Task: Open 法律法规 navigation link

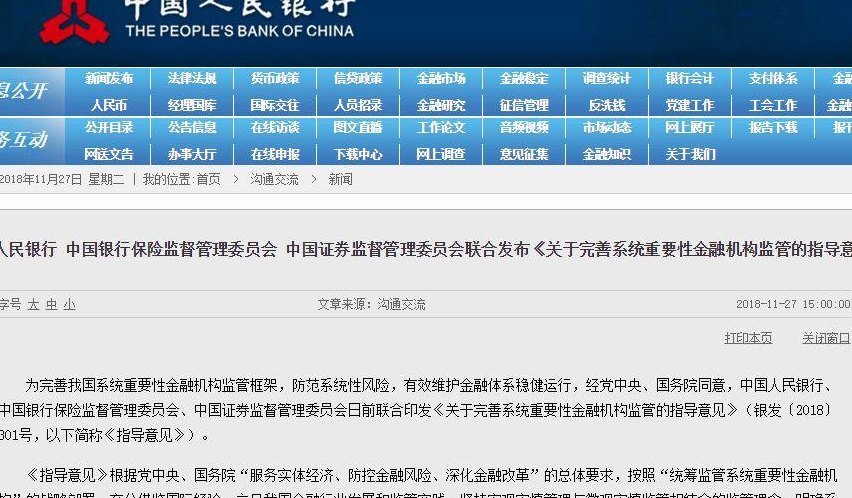Action: (192, 78)
